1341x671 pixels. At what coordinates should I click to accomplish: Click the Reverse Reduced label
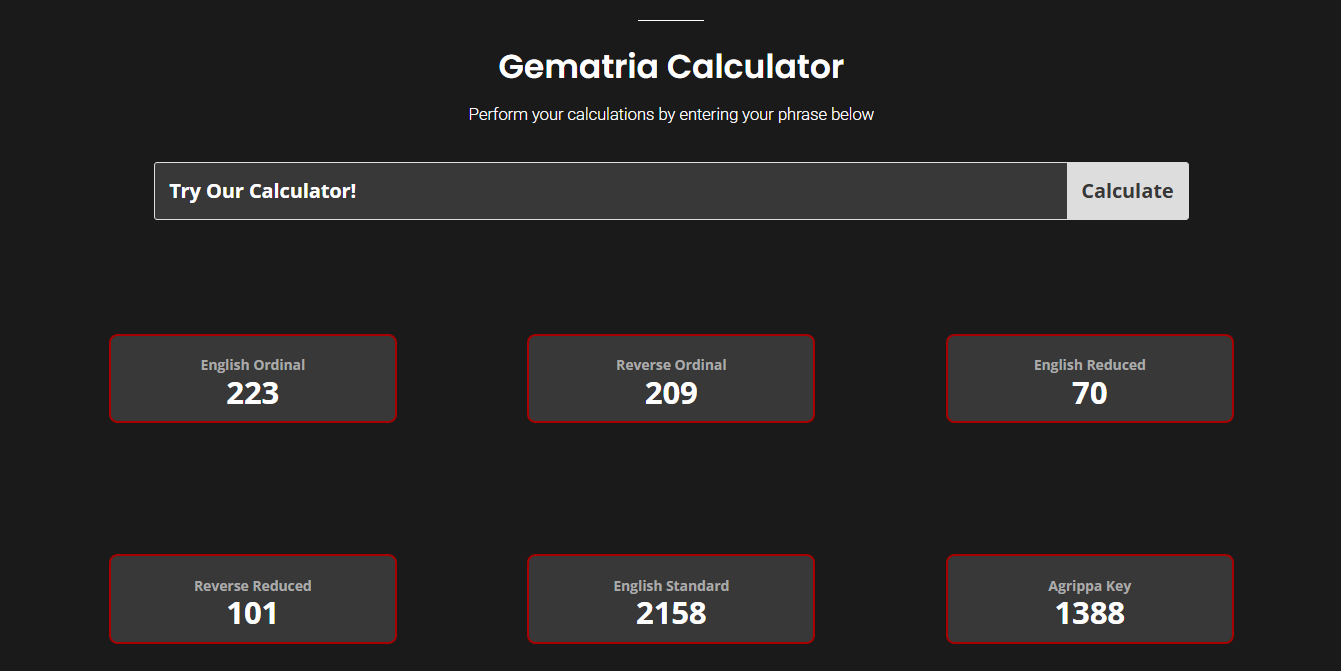253,586
